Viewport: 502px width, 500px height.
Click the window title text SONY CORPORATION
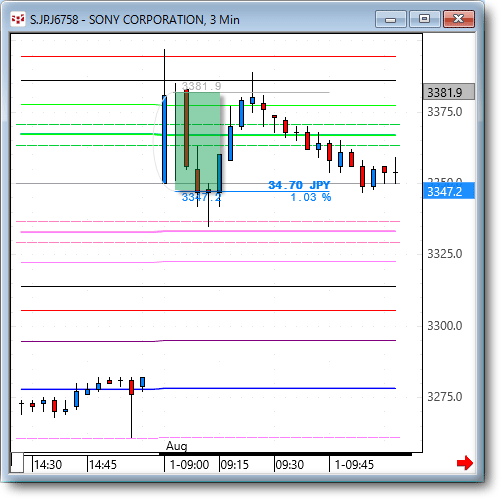(146, 20)
